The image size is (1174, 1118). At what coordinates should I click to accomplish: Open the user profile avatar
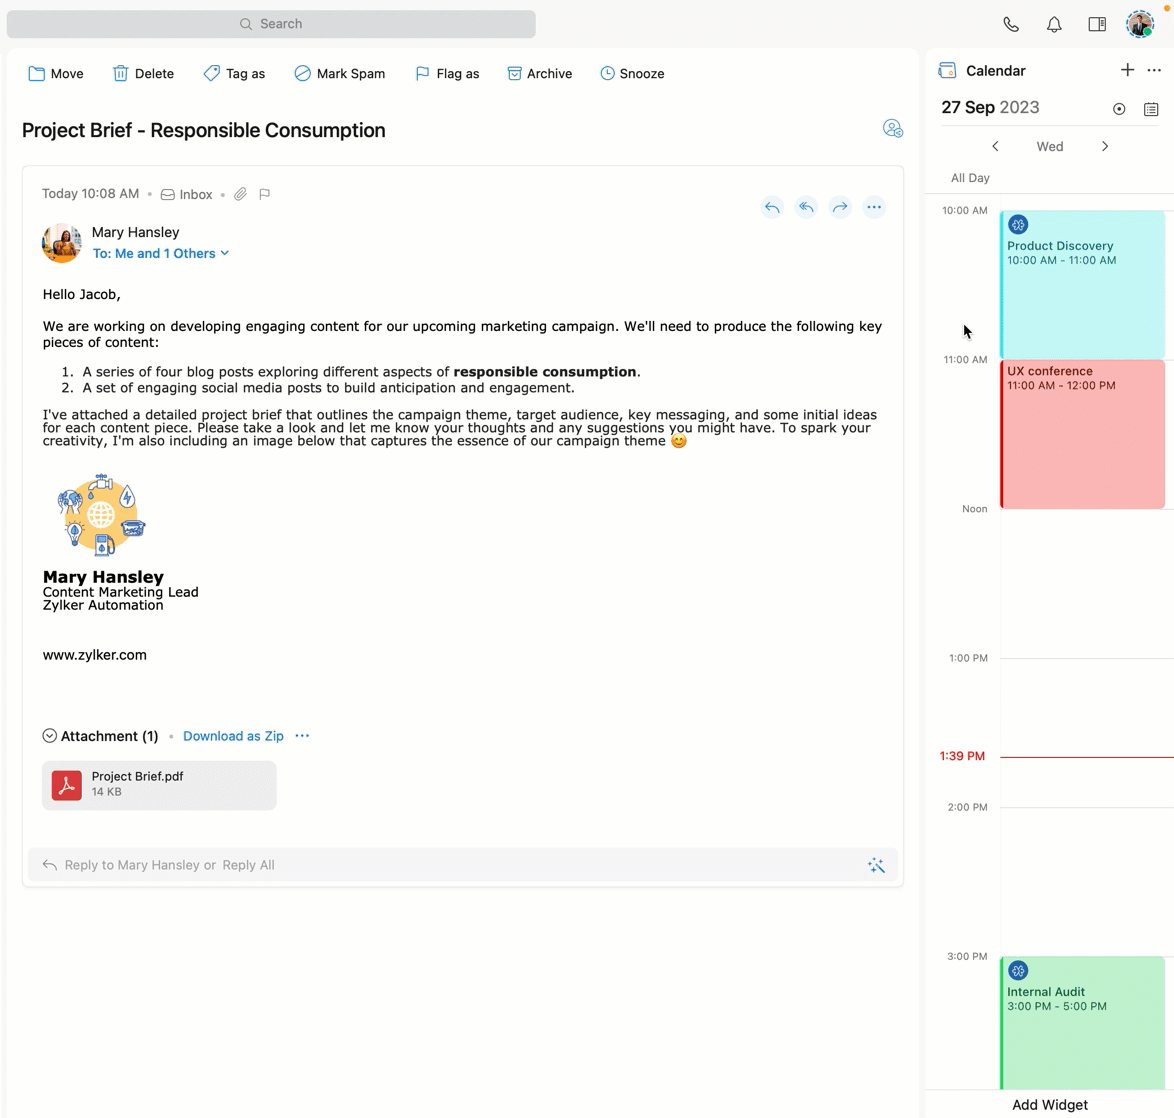(x=1140, y=24)
